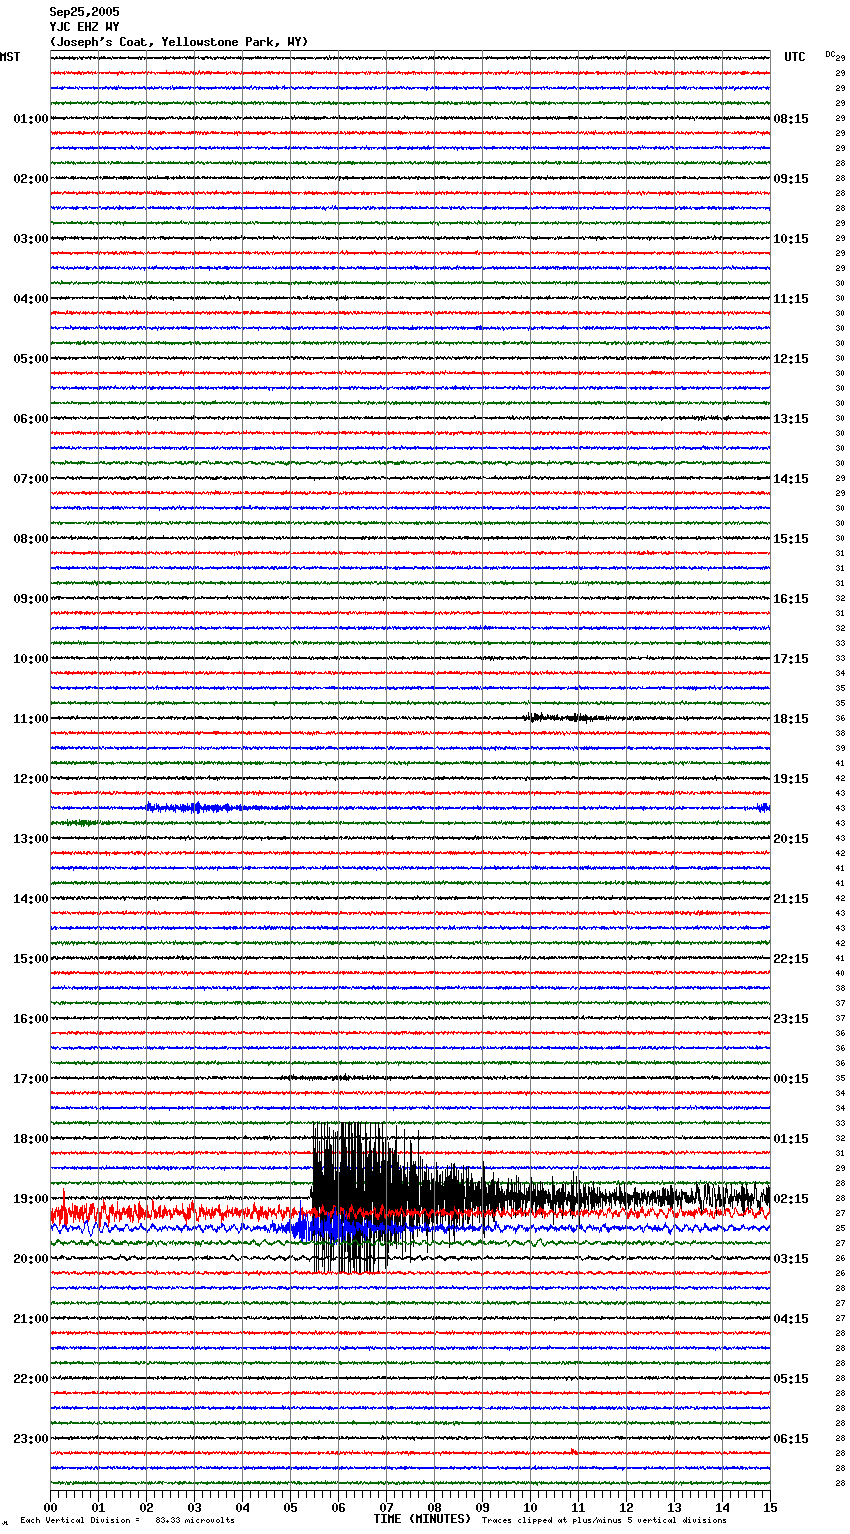Click the 'TIME (MINUTES)' axis title
The width and height of the screenshot is (850, 1534).
[422, 1519]
